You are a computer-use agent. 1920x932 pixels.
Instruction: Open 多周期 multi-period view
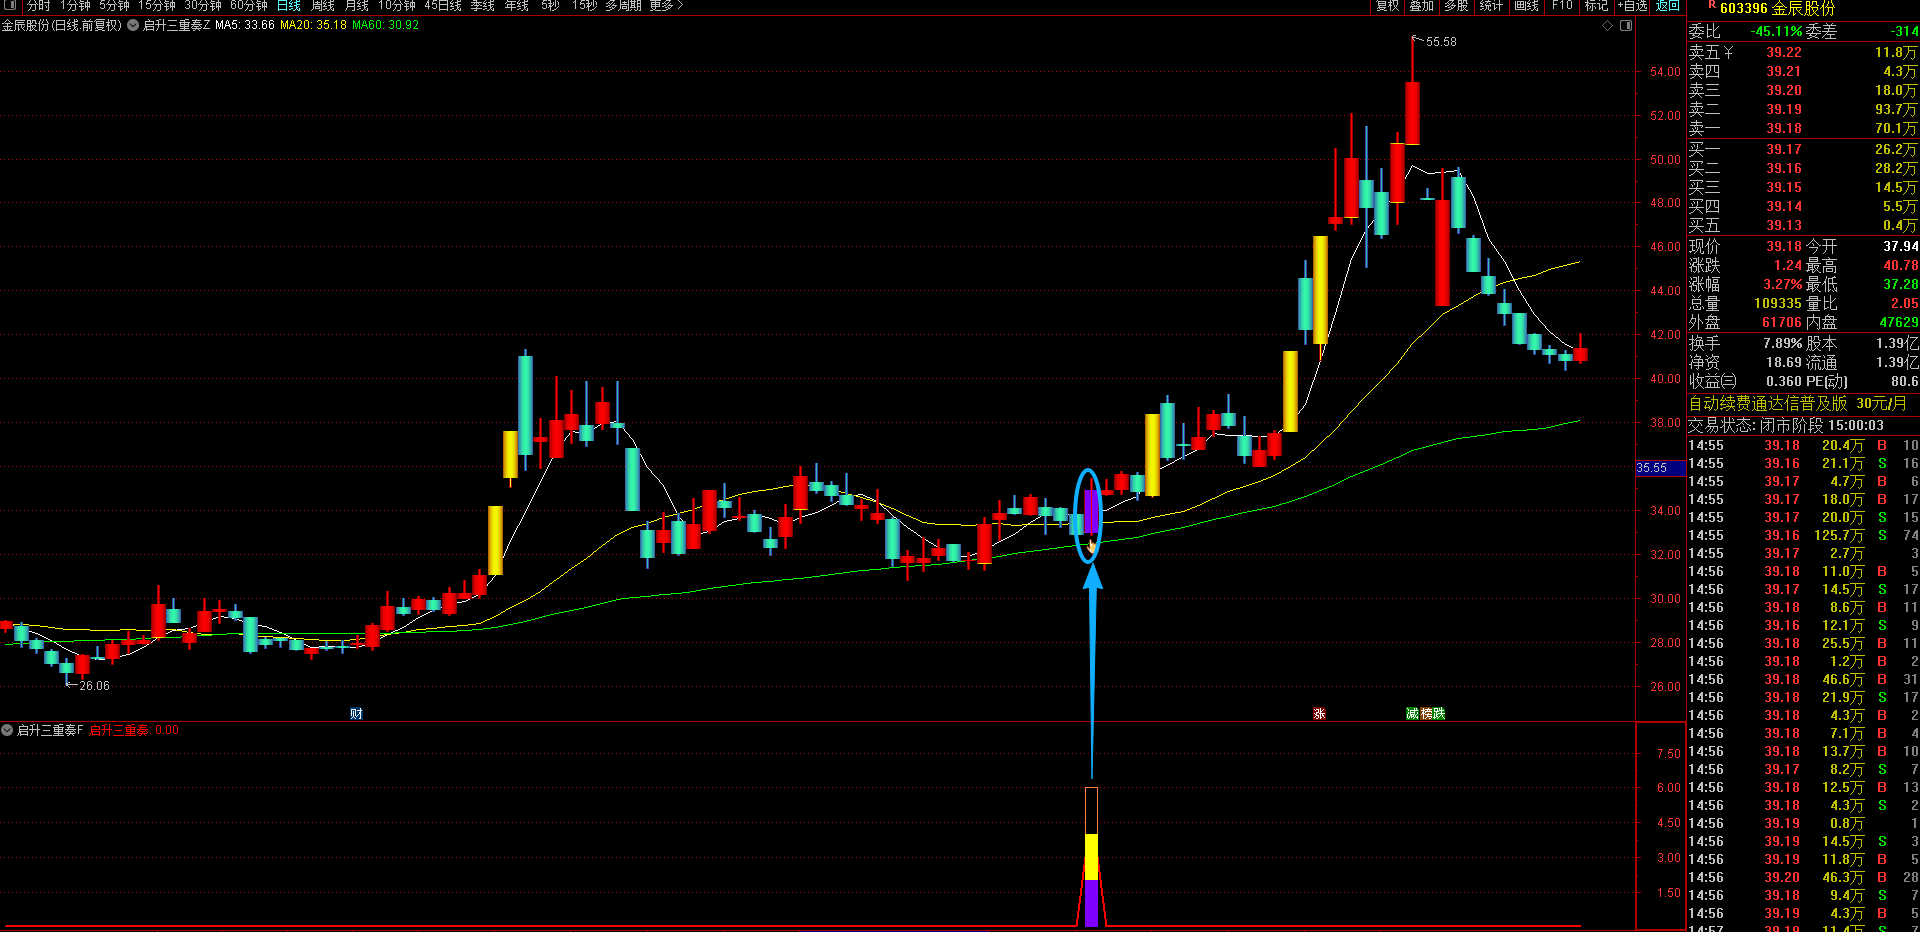(x=623, y=6)
